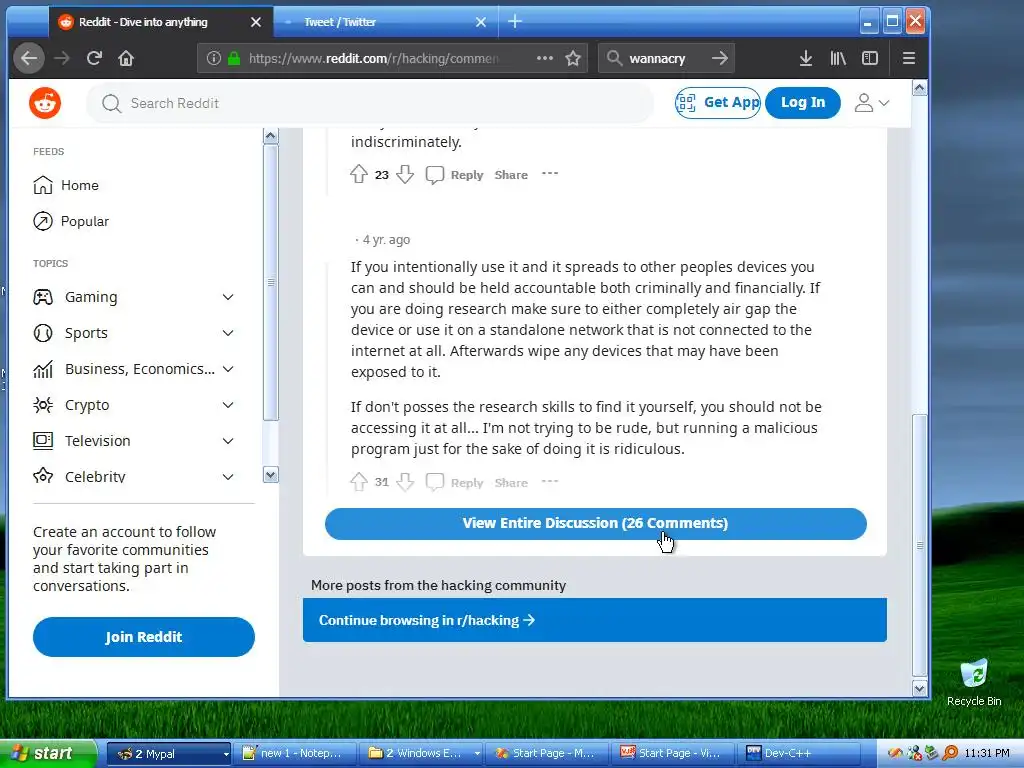Downvote the comment with 23 points
This screenshot has height=768, width=1024.
tap(405, 174)
